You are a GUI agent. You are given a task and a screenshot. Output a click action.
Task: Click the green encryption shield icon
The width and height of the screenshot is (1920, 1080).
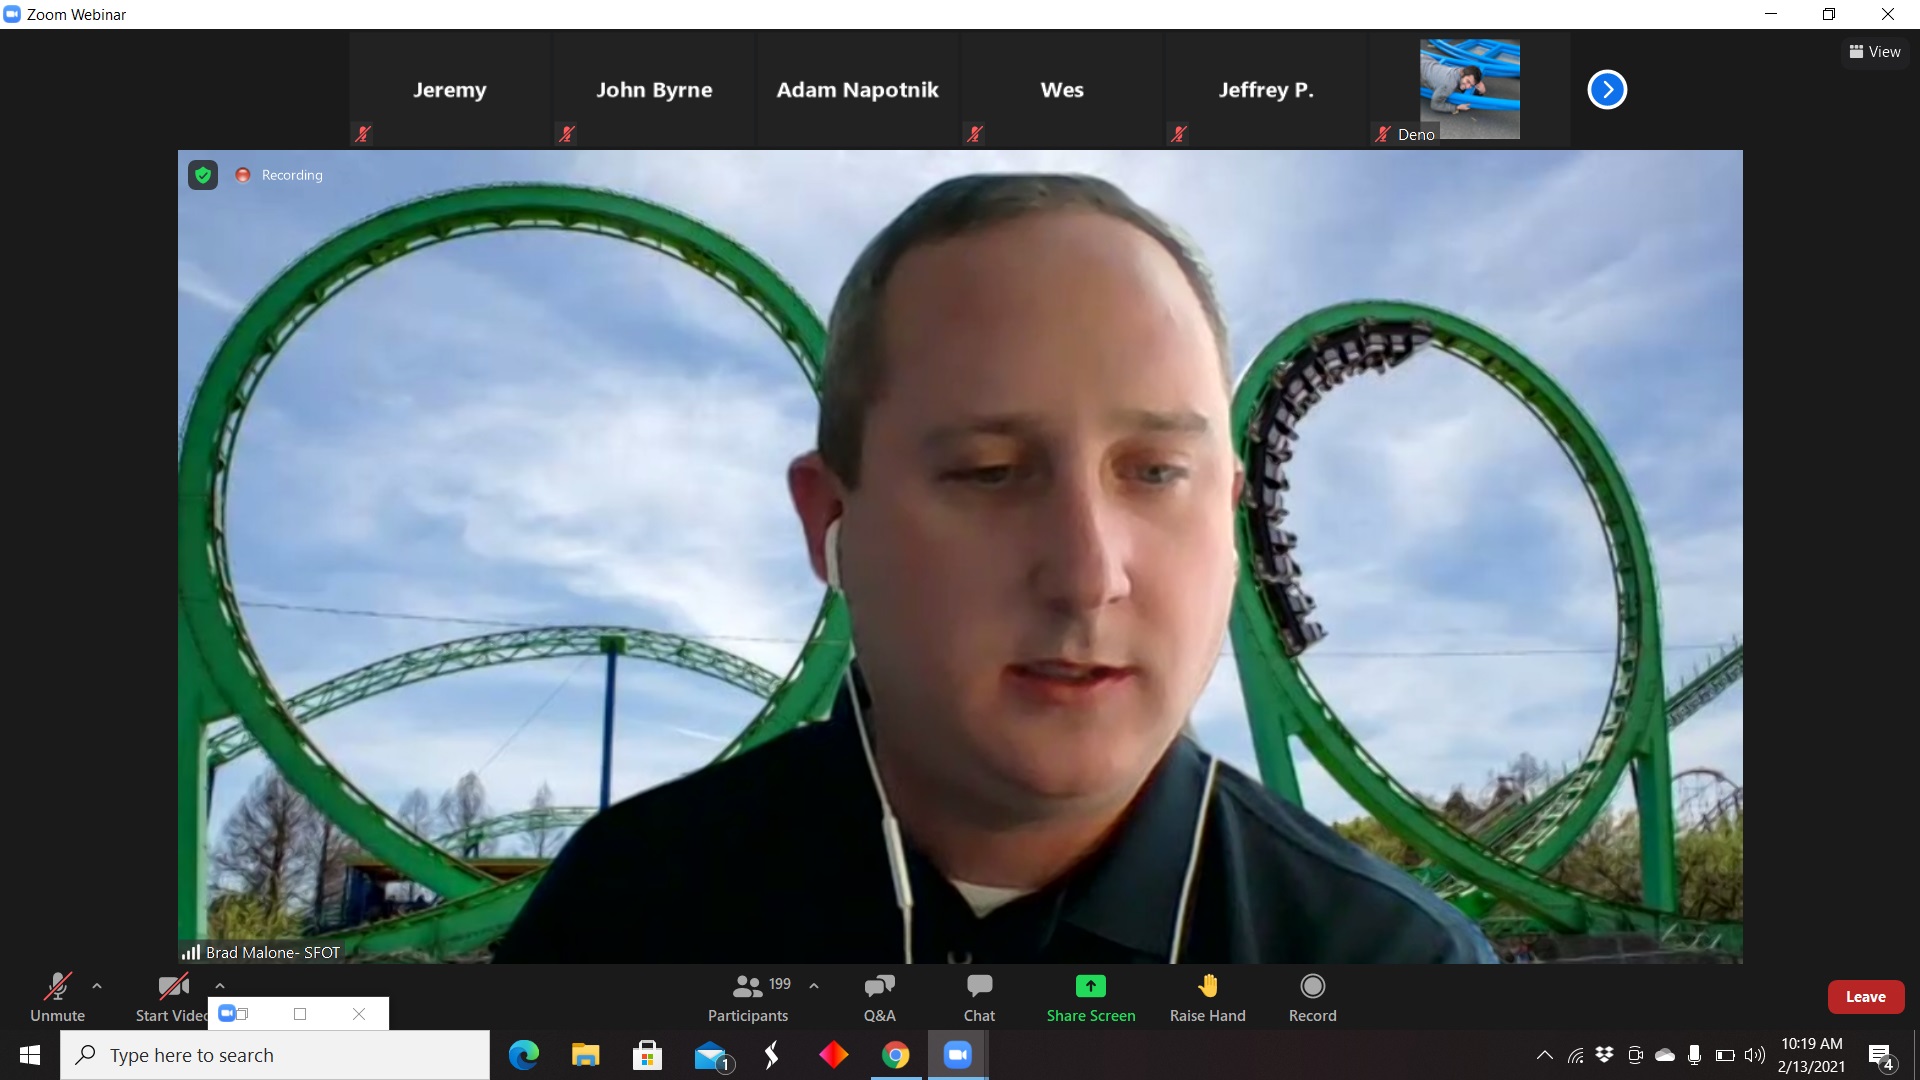pos(203,175)
